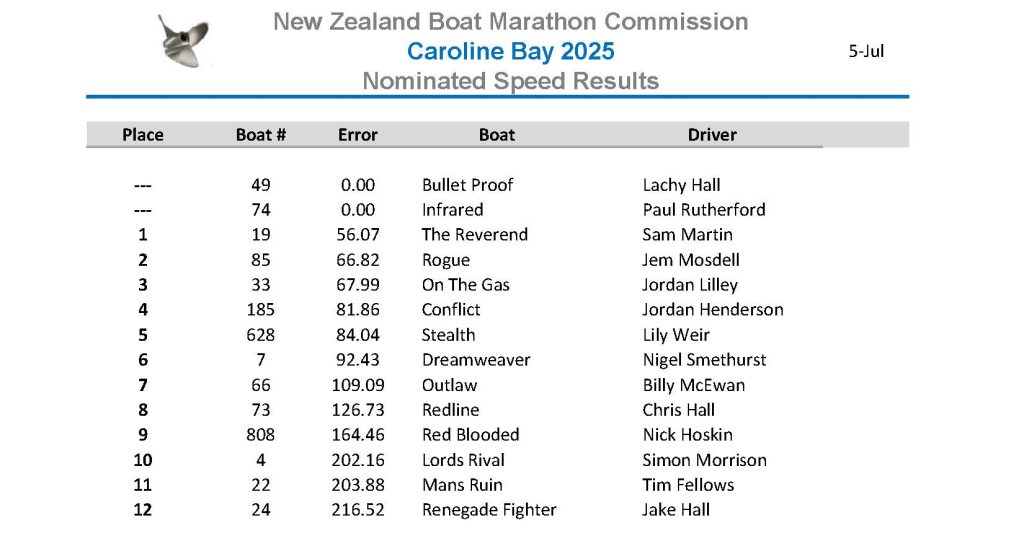Screen dimensions: 1024x541
Task: Select driver Billy McEwan
Action: [694, 385]
